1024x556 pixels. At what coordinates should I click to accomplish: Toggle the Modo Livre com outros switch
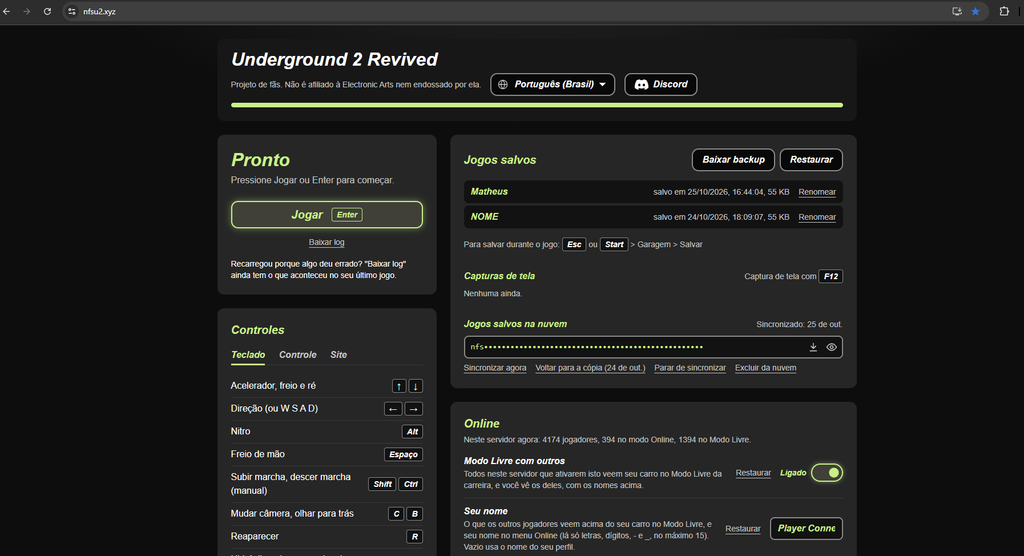[x=827, y=472]
